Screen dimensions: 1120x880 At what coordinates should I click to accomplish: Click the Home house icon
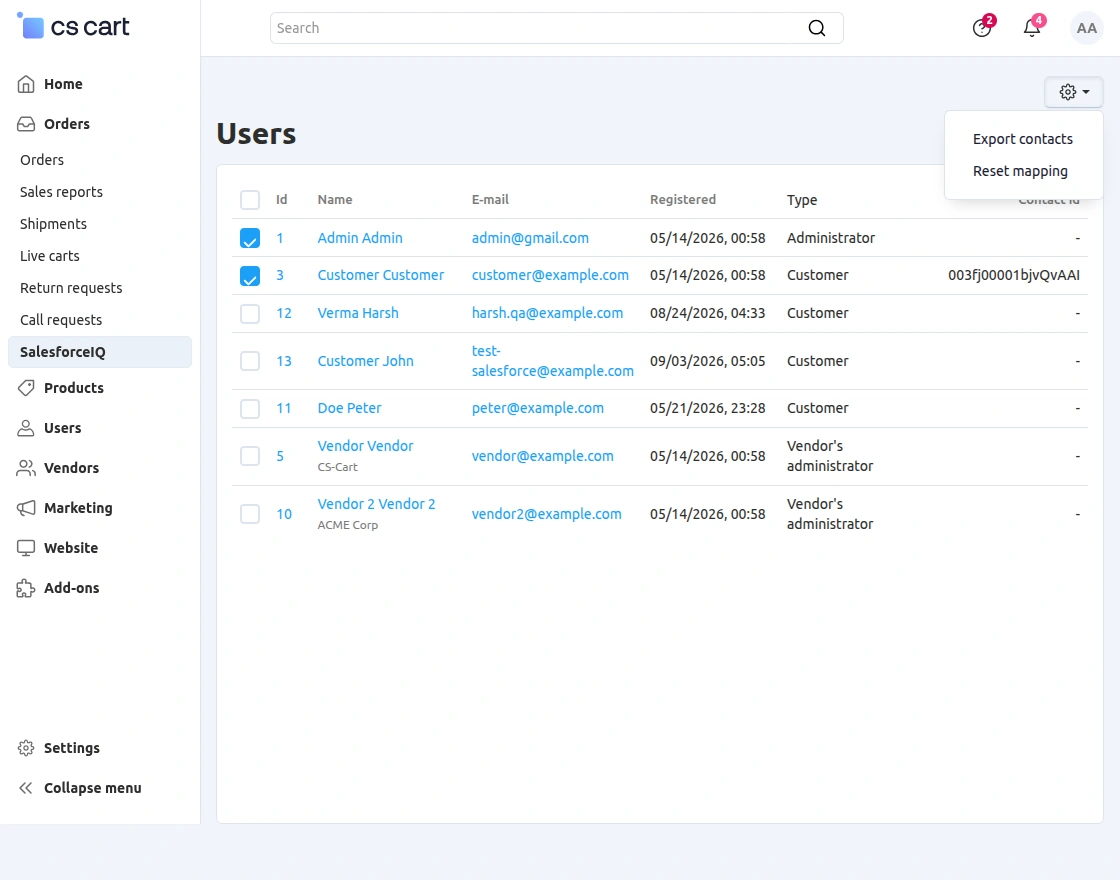(x=26, y=84)
